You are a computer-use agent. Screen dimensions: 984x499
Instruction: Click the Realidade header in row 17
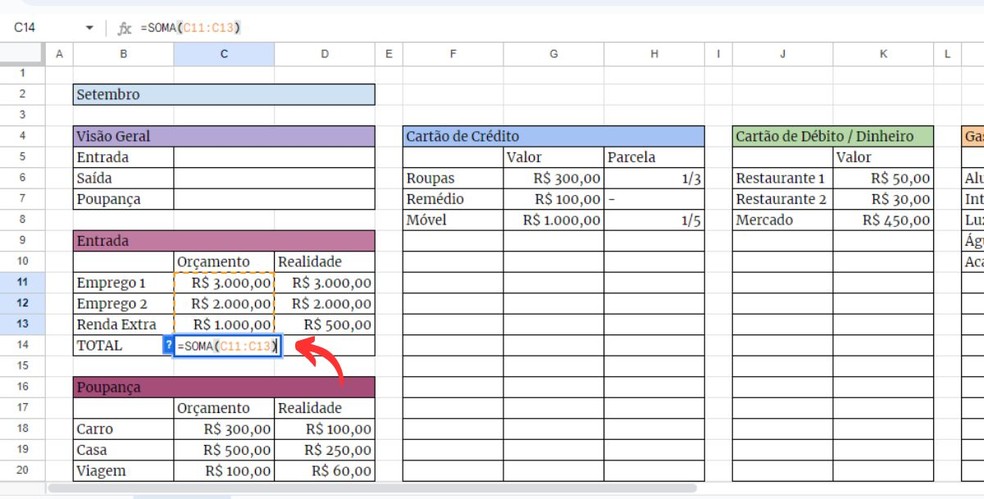[x=324, y=408]
